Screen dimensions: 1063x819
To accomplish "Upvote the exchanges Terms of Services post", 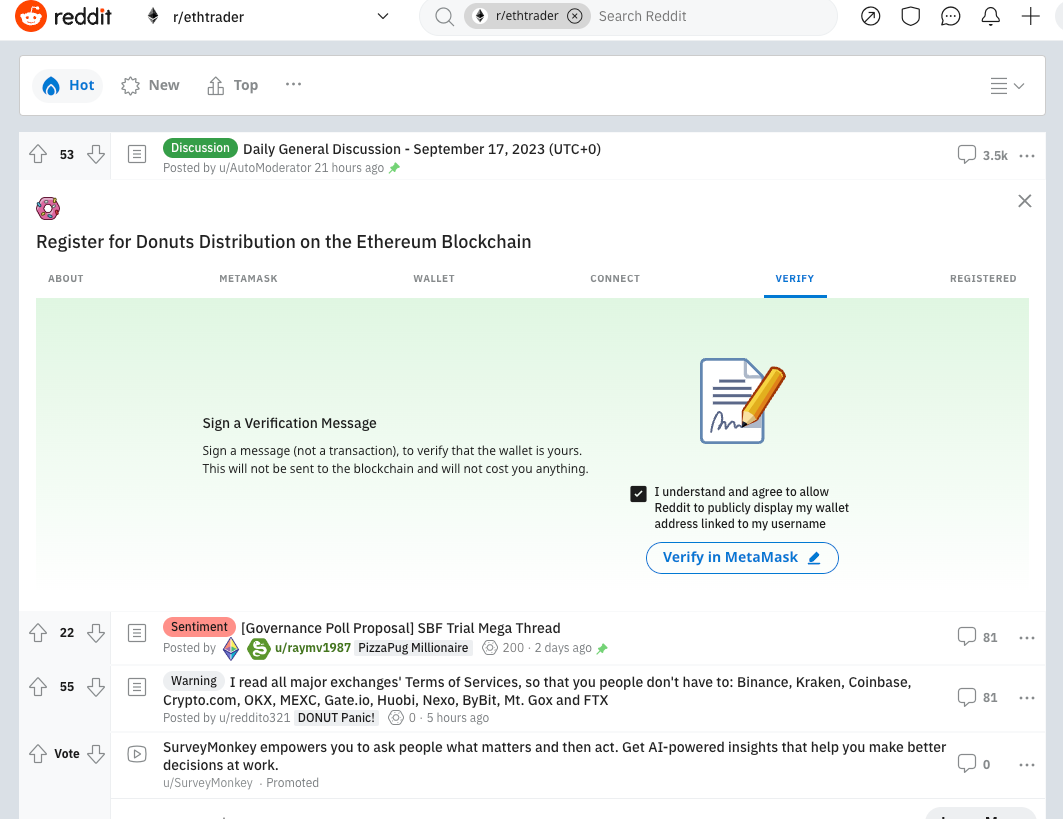I will point(38,687).
